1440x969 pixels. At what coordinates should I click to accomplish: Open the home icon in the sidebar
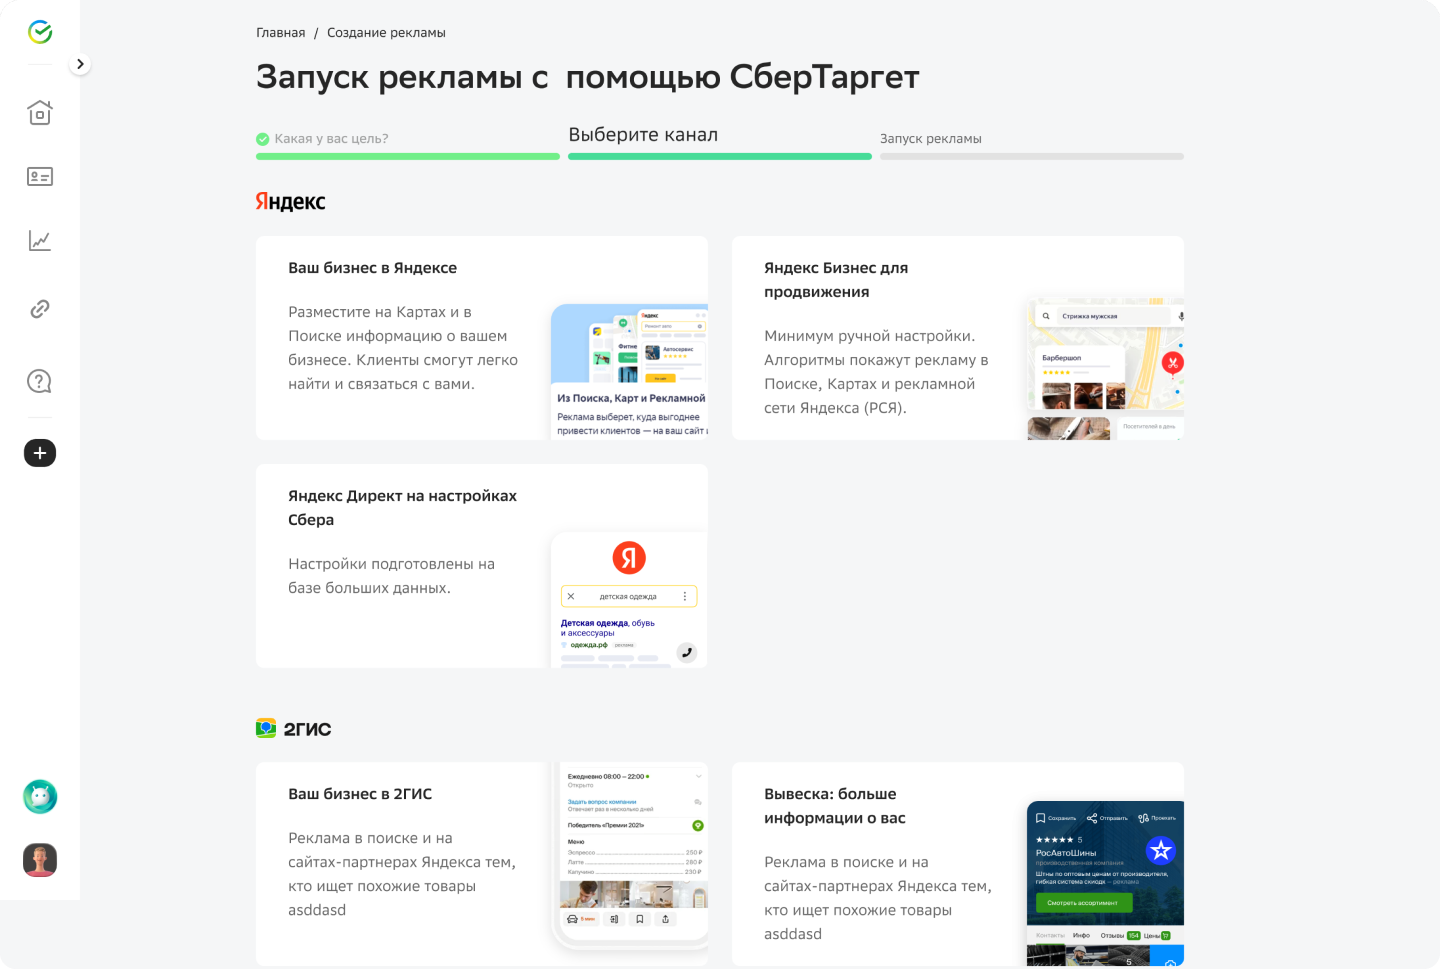click(40, 112)
